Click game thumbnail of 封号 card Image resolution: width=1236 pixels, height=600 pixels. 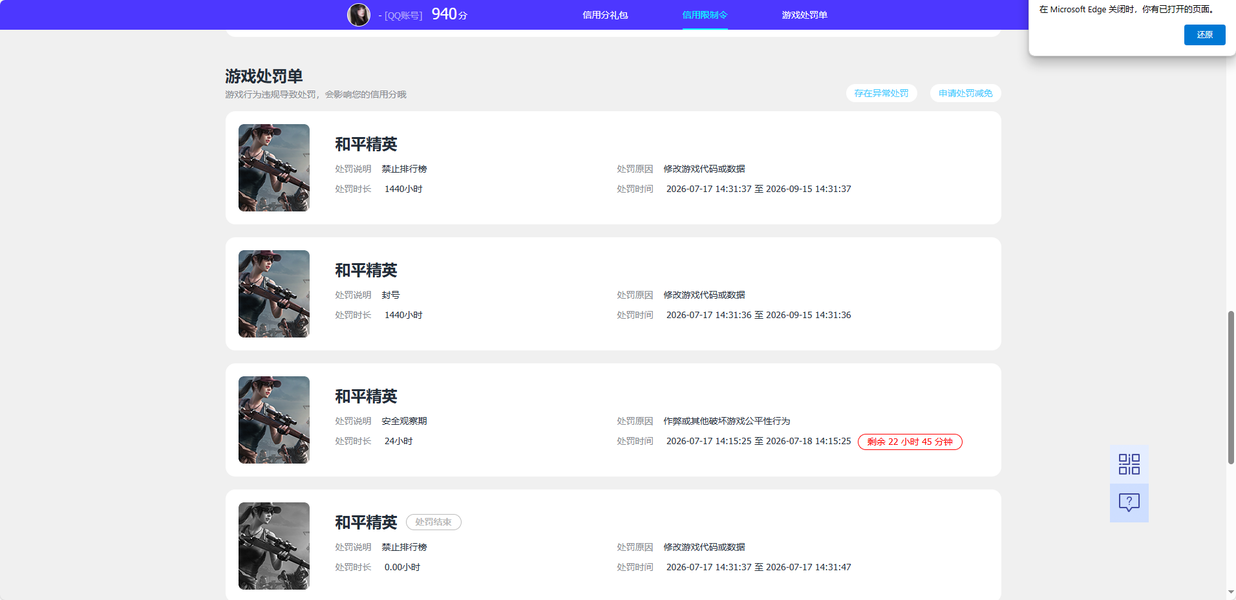[x=274, y=294]
